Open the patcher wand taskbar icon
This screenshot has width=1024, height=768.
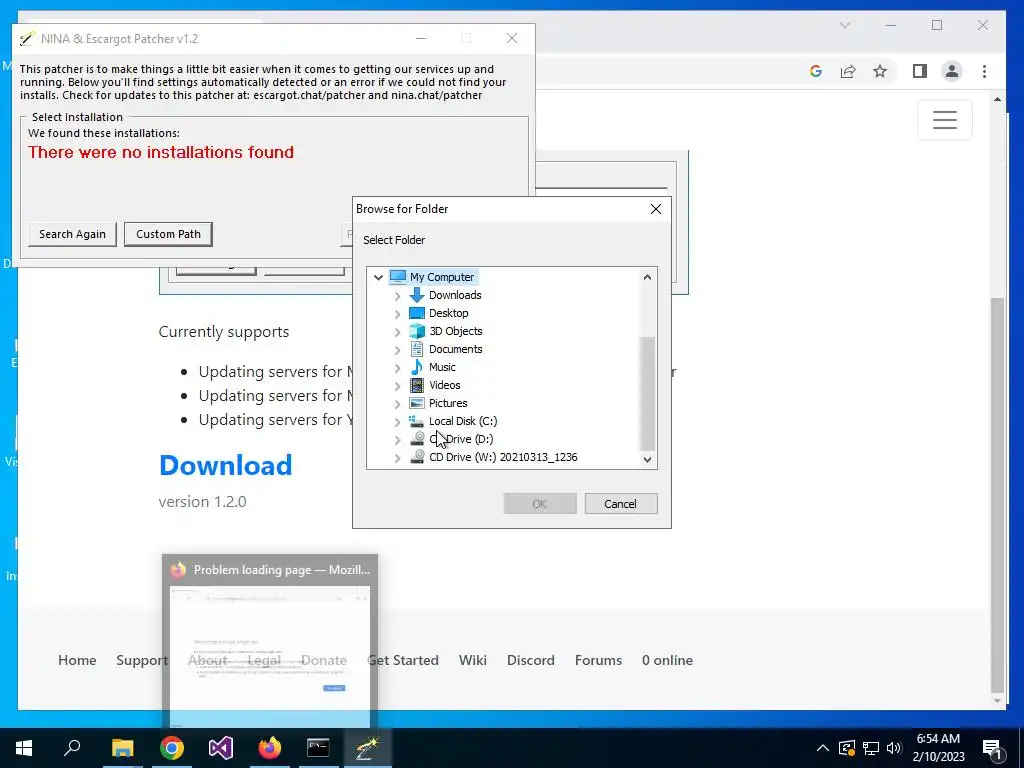tap(367, 748)
